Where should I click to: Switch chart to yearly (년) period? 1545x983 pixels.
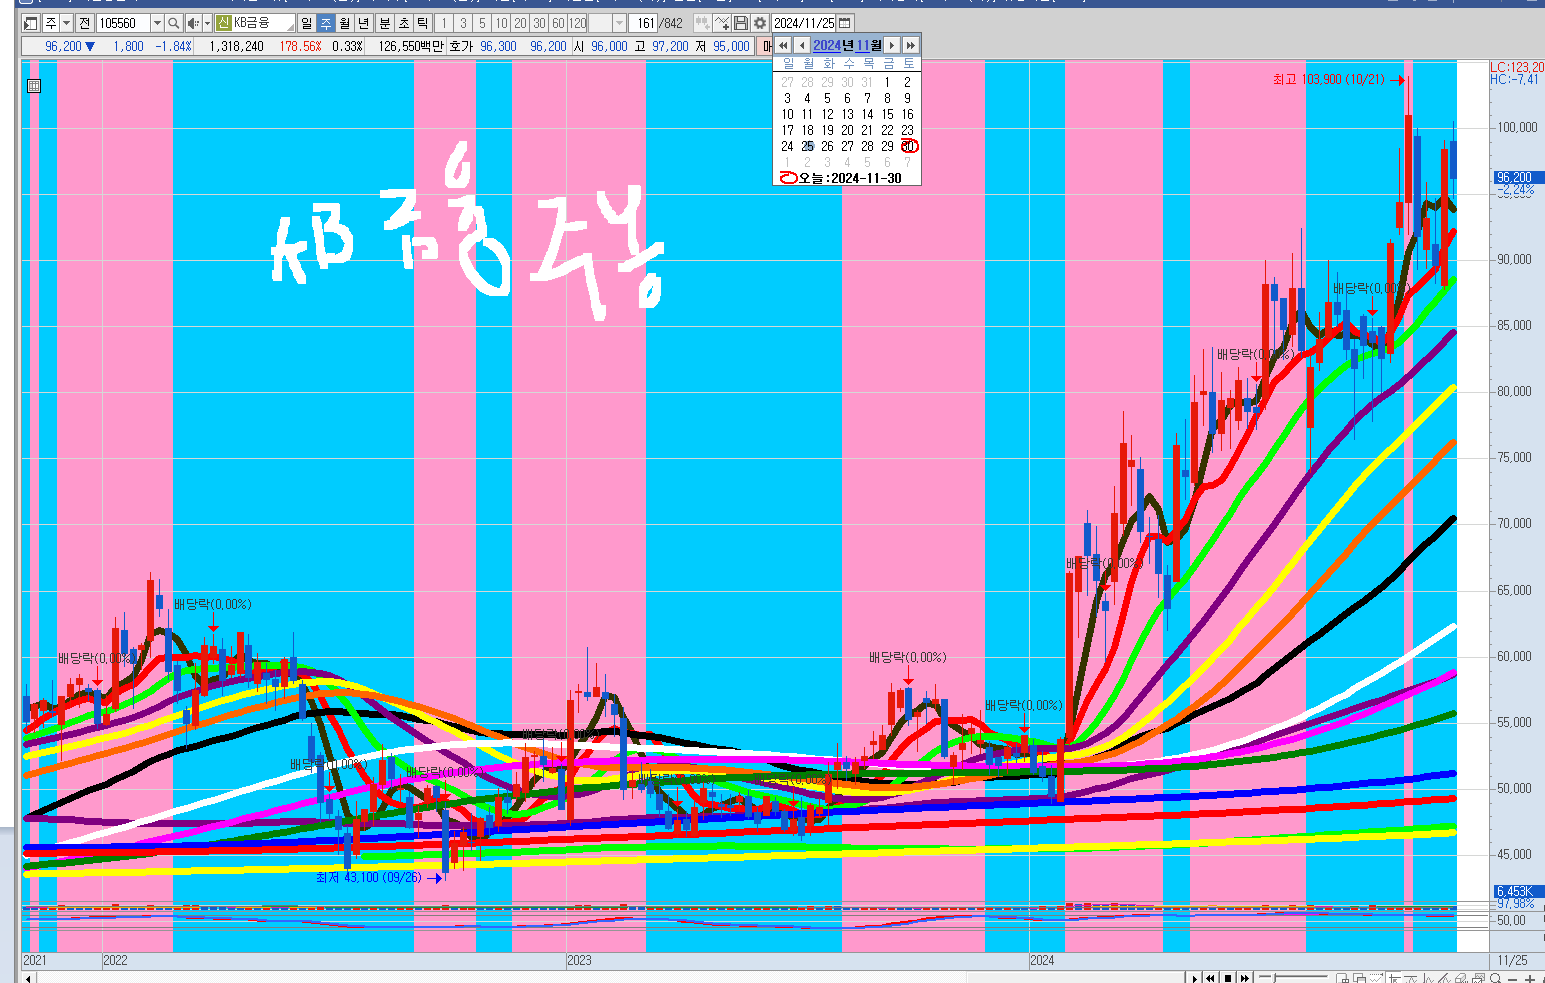click(x=363, y=23)
